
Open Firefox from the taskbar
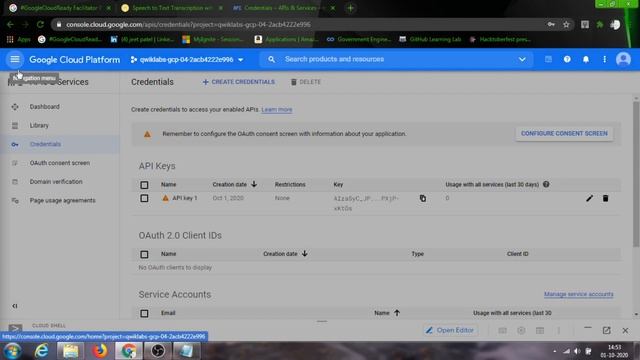100,351
